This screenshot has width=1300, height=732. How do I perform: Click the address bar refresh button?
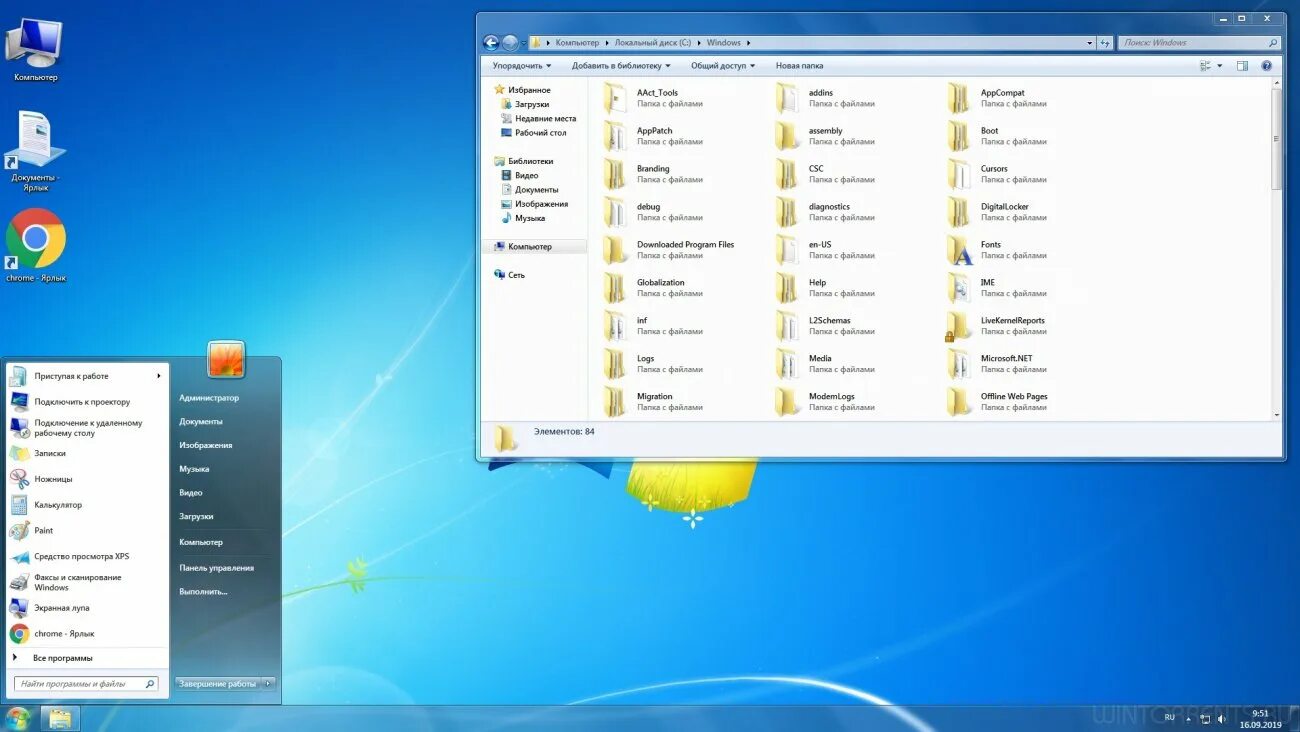point(1105,43)
